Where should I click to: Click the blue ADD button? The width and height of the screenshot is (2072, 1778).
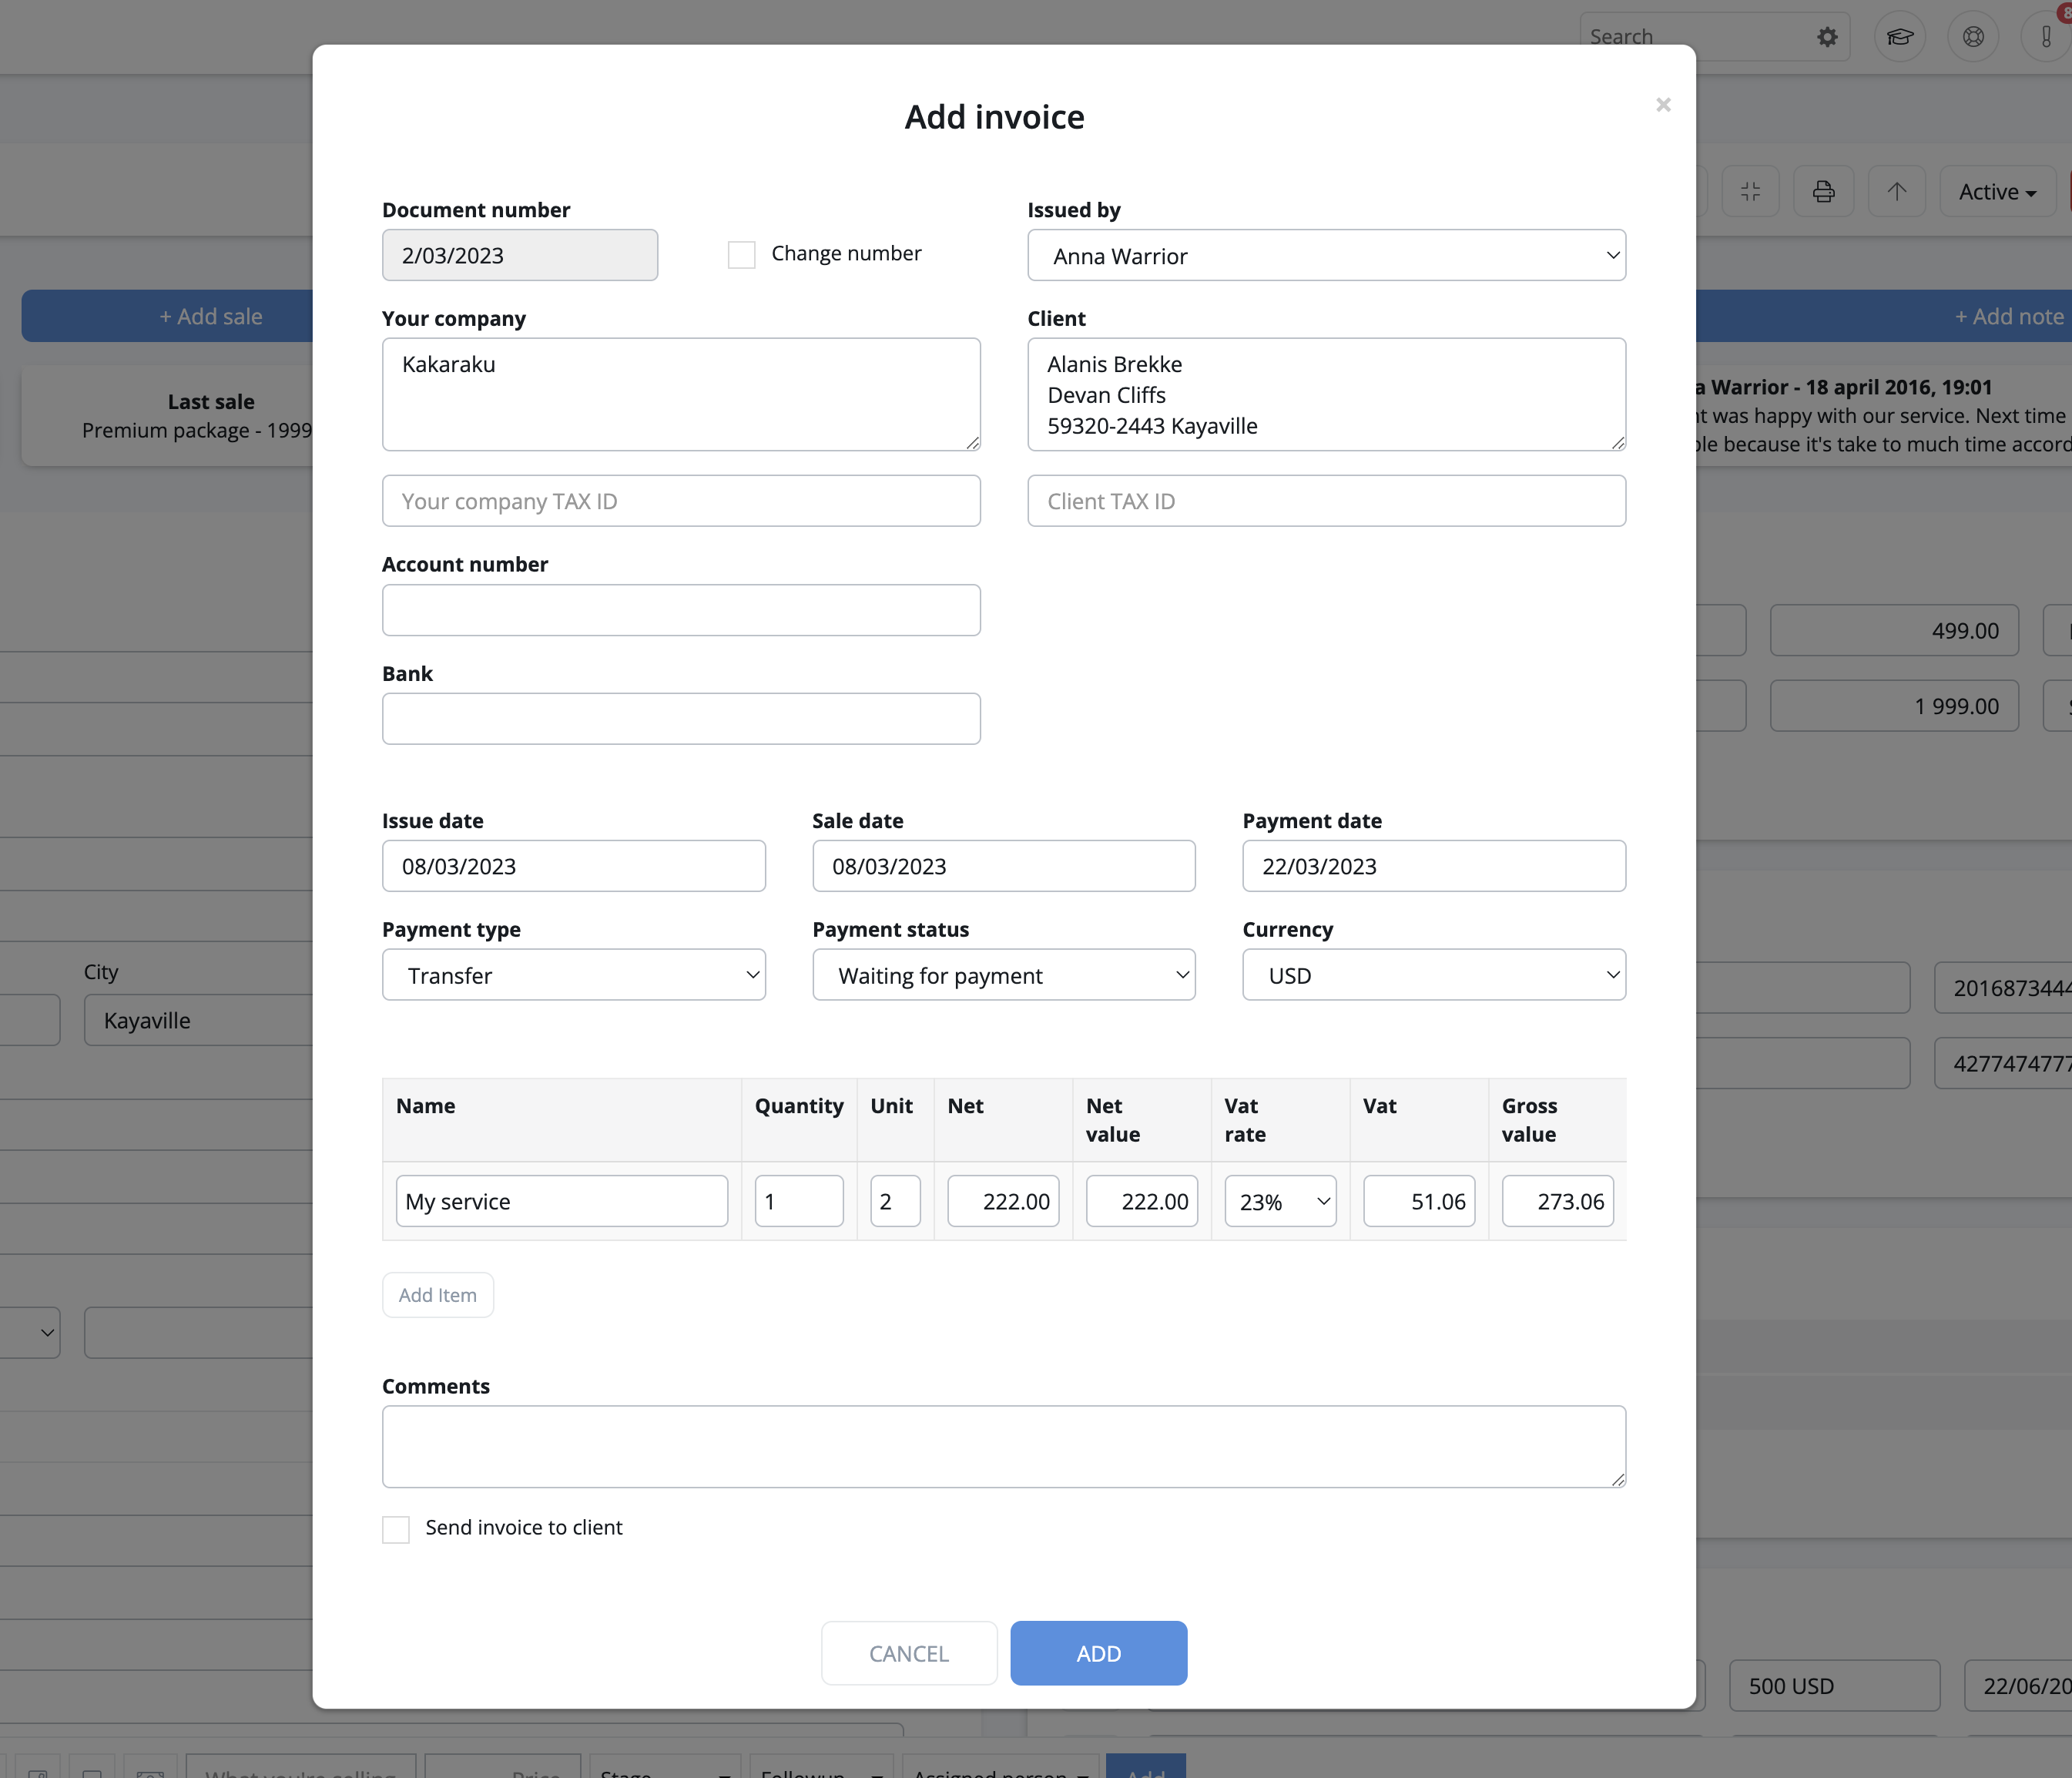click(x=1098, y=1653)
